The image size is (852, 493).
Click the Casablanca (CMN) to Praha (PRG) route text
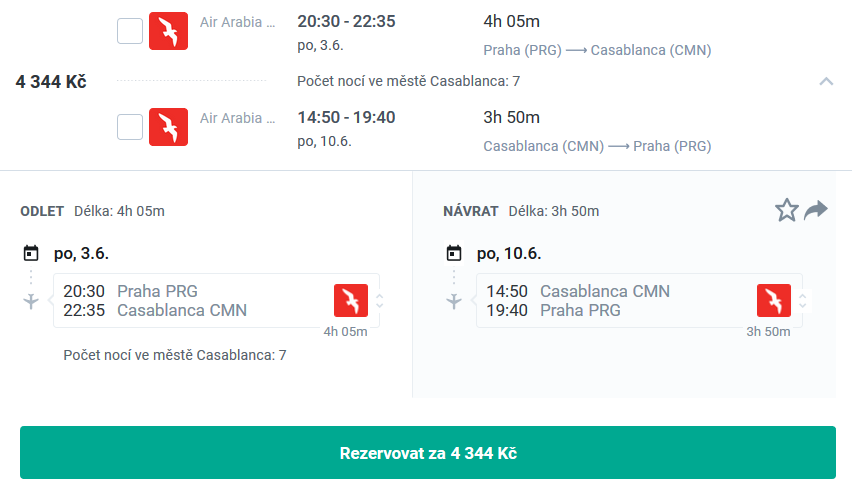pyautogui.click(x=597, y=146)
